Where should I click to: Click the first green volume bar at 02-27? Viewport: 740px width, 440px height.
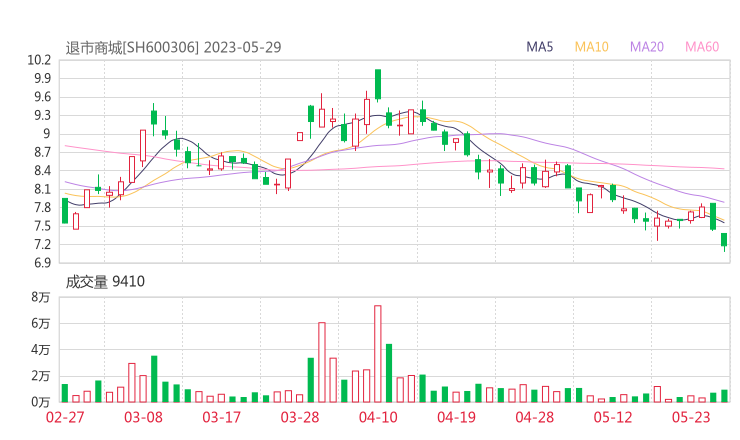[x=65, y=393]
